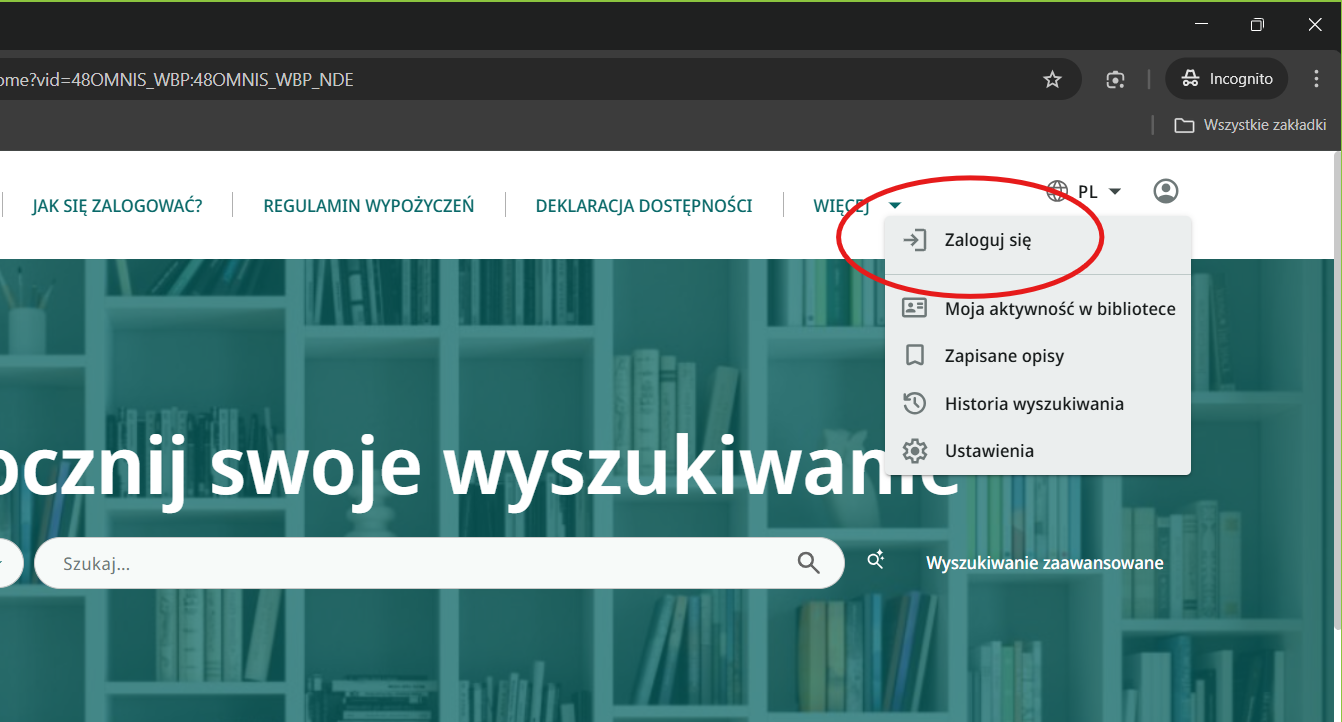Open the PL language selector
This screenshot has width=1342, height=722.
[1084, 191]
